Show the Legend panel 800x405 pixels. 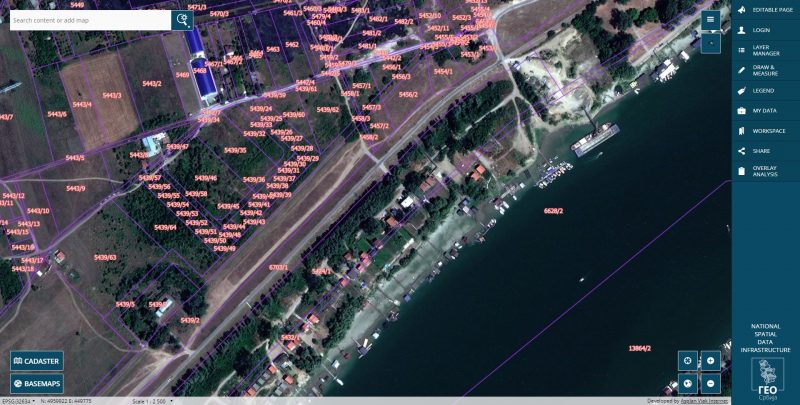[766, 91]
